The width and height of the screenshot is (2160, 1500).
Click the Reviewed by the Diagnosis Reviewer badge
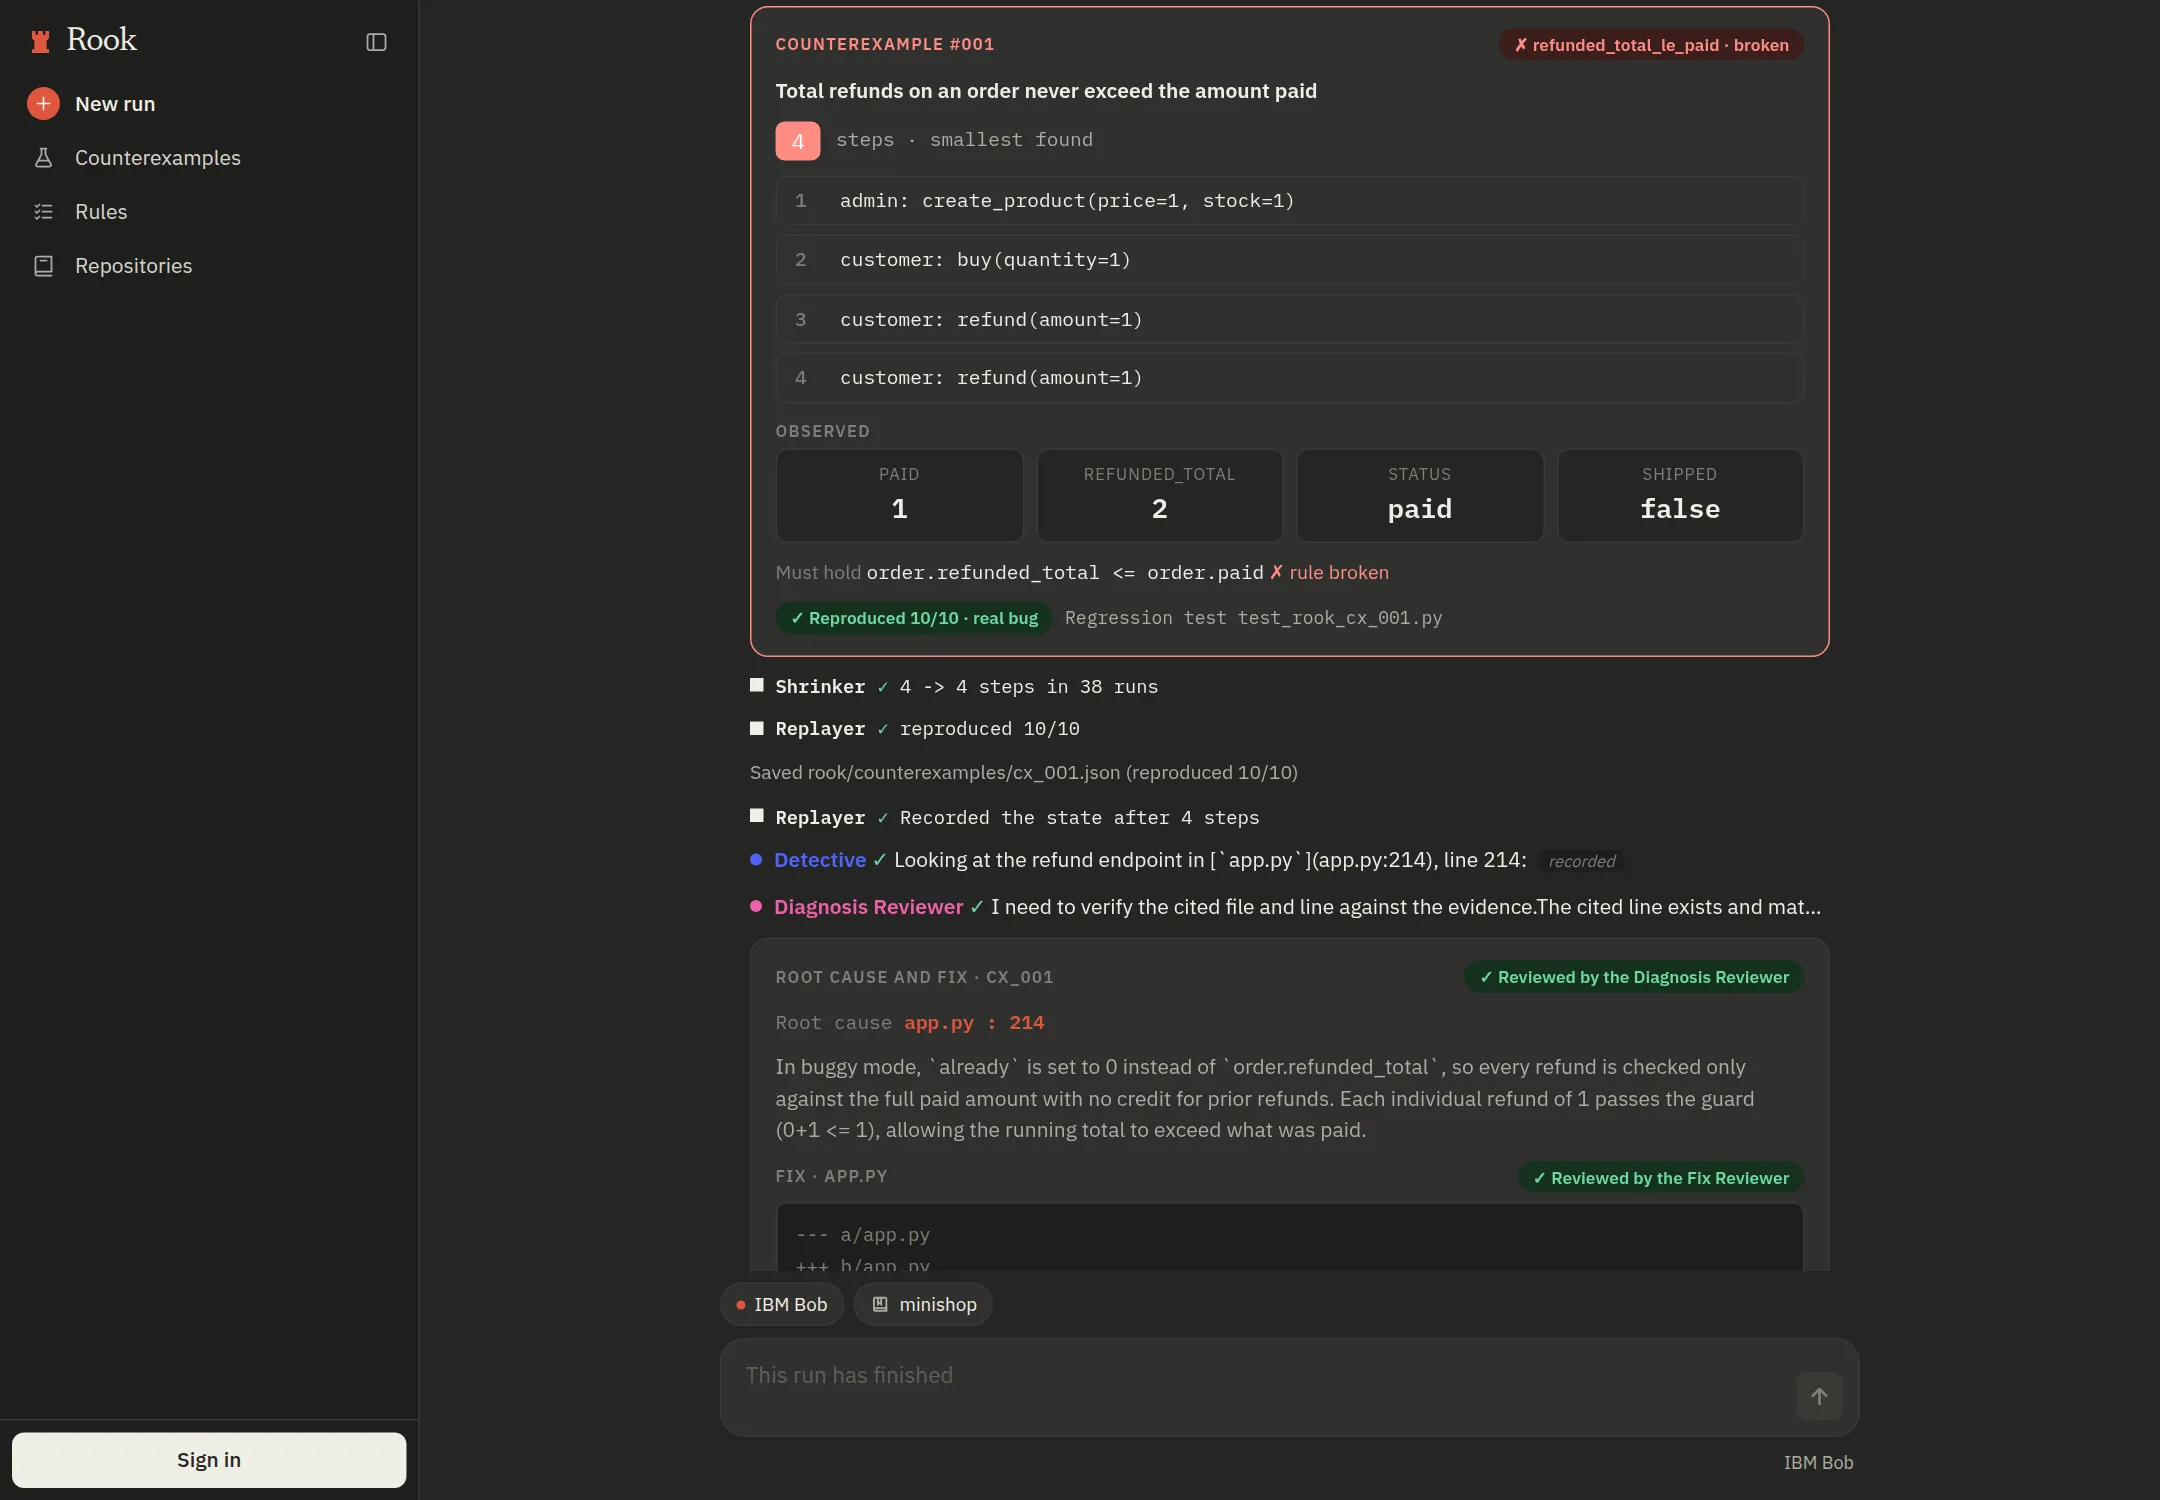tap(1634, 977)
